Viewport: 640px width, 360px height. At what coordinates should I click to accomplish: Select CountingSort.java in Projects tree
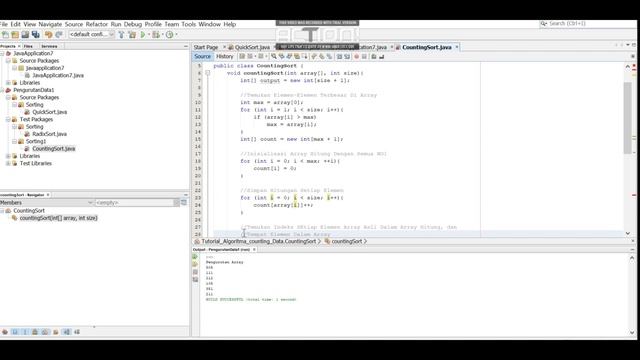(x=53, y=149)
